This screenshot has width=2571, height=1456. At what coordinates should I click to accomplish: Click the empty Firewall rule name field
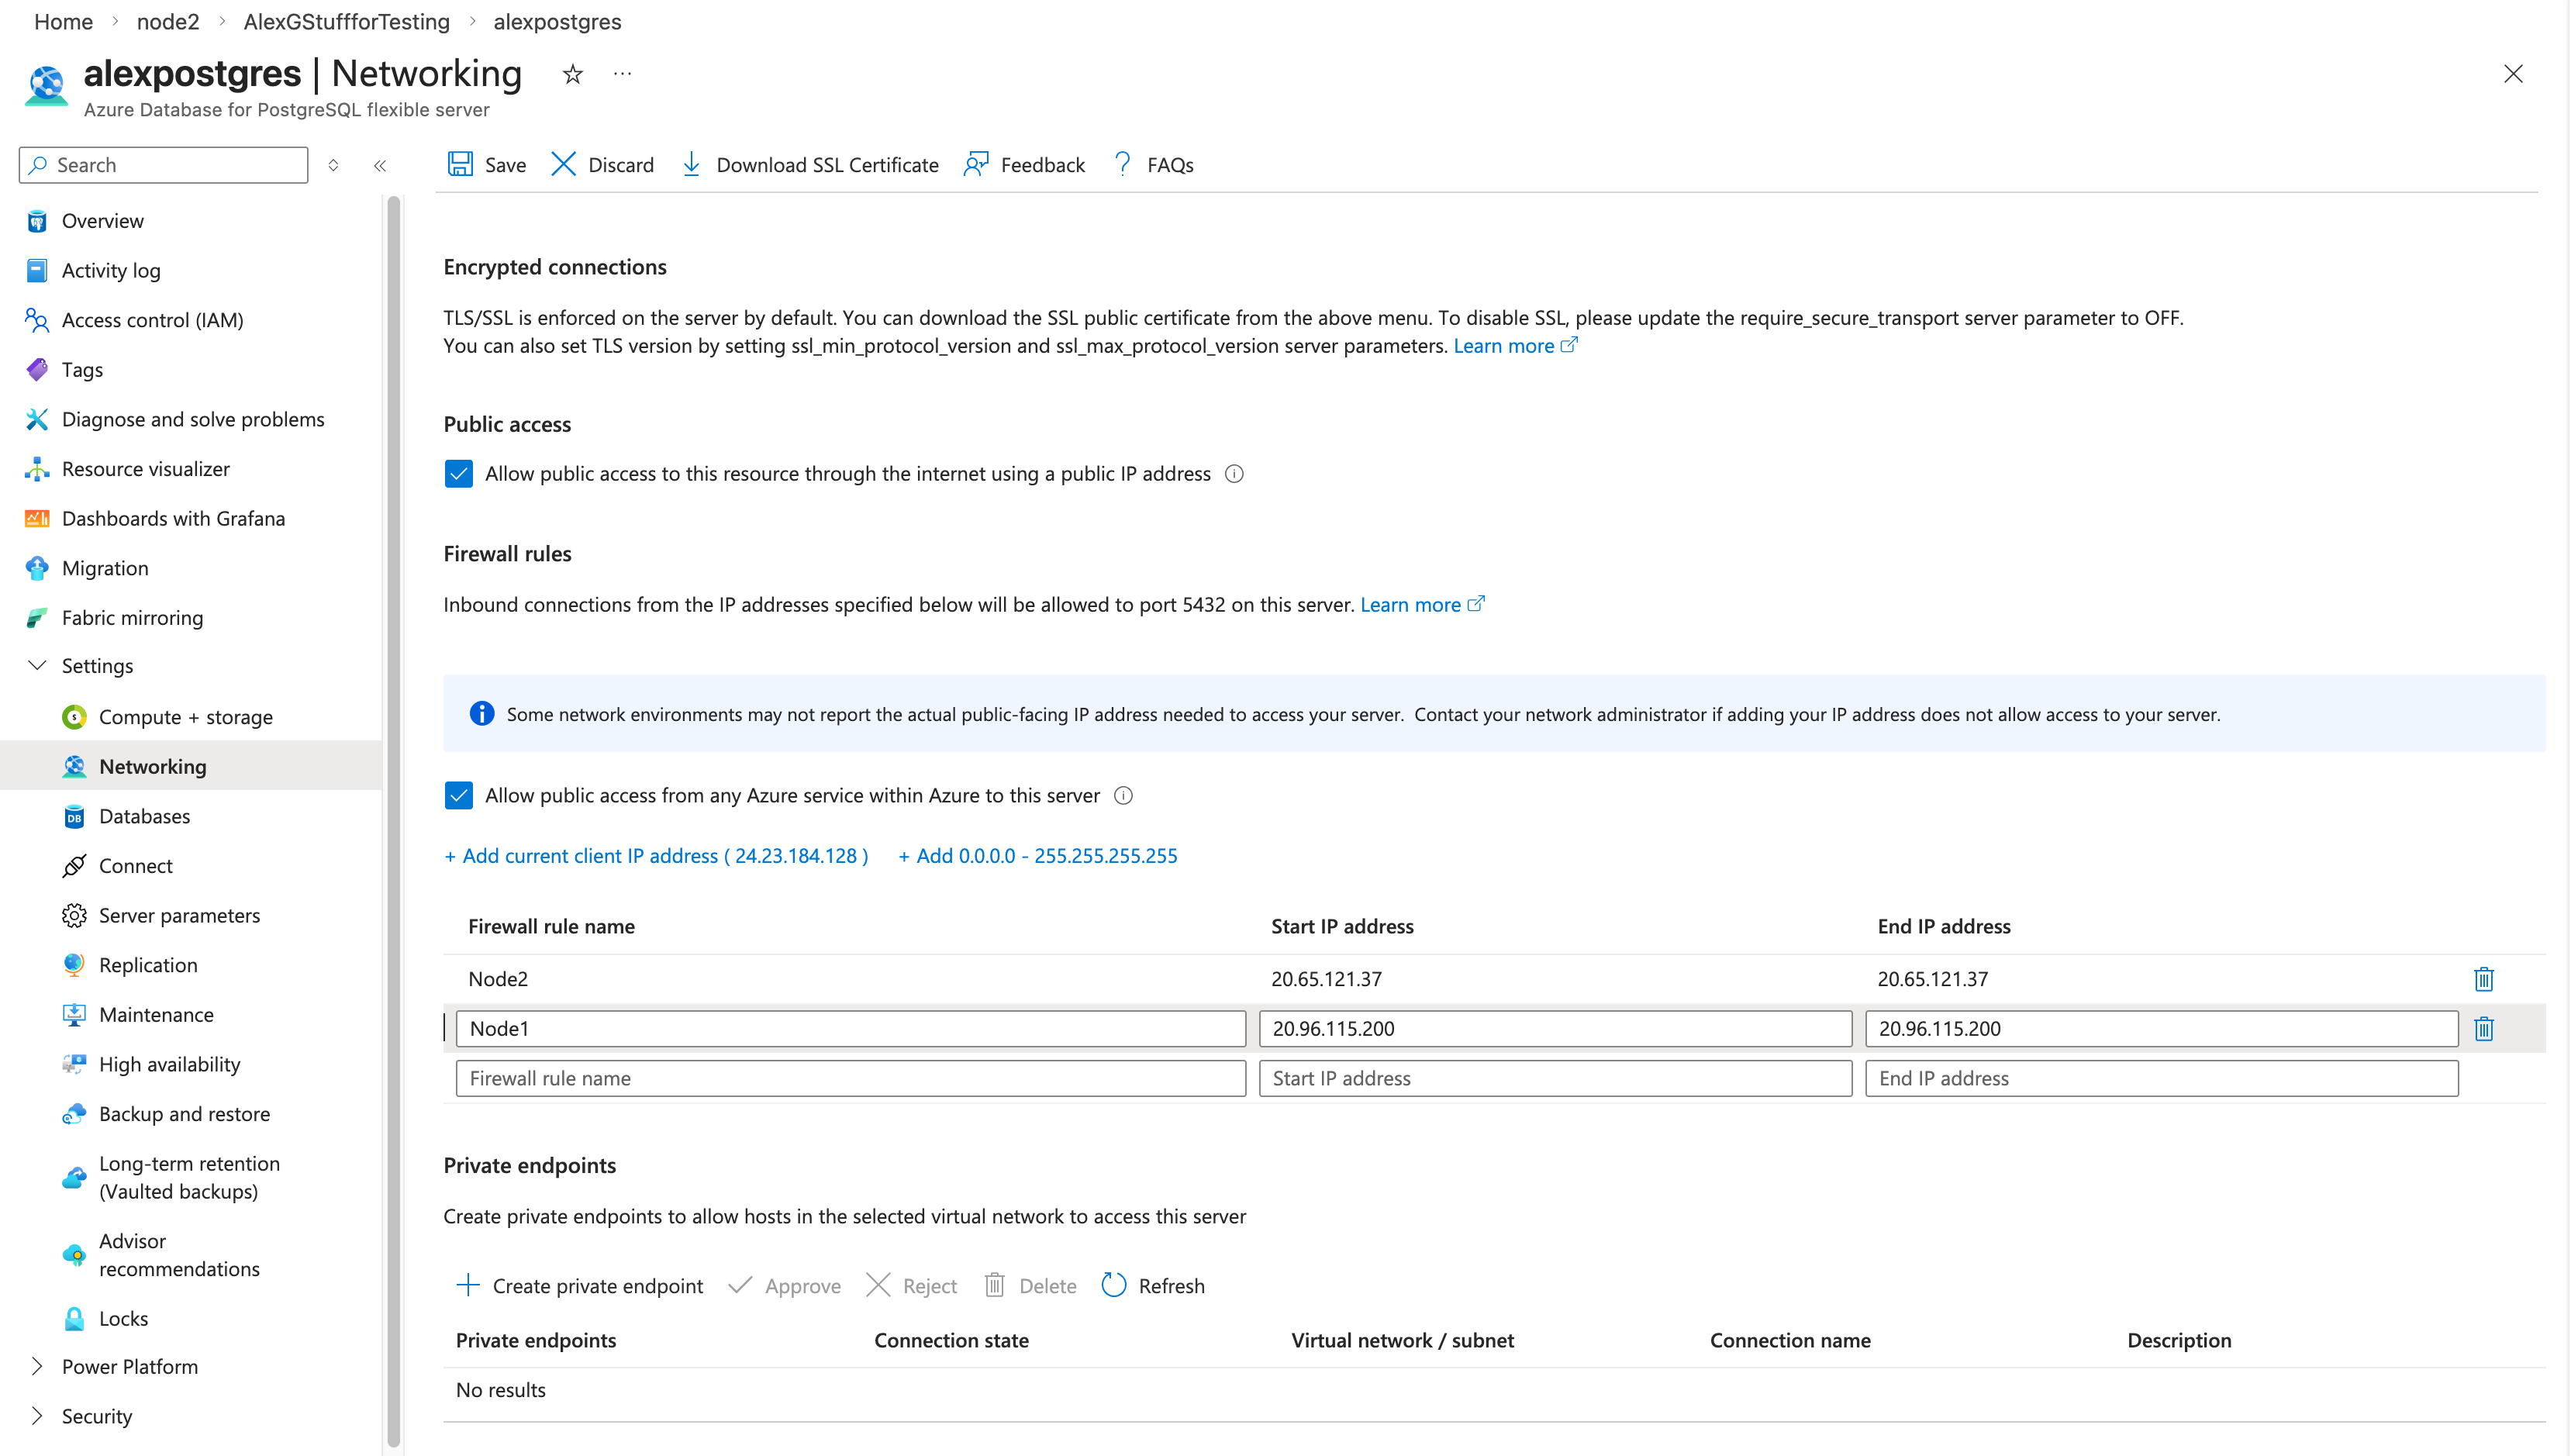(x=851, y=1079)
